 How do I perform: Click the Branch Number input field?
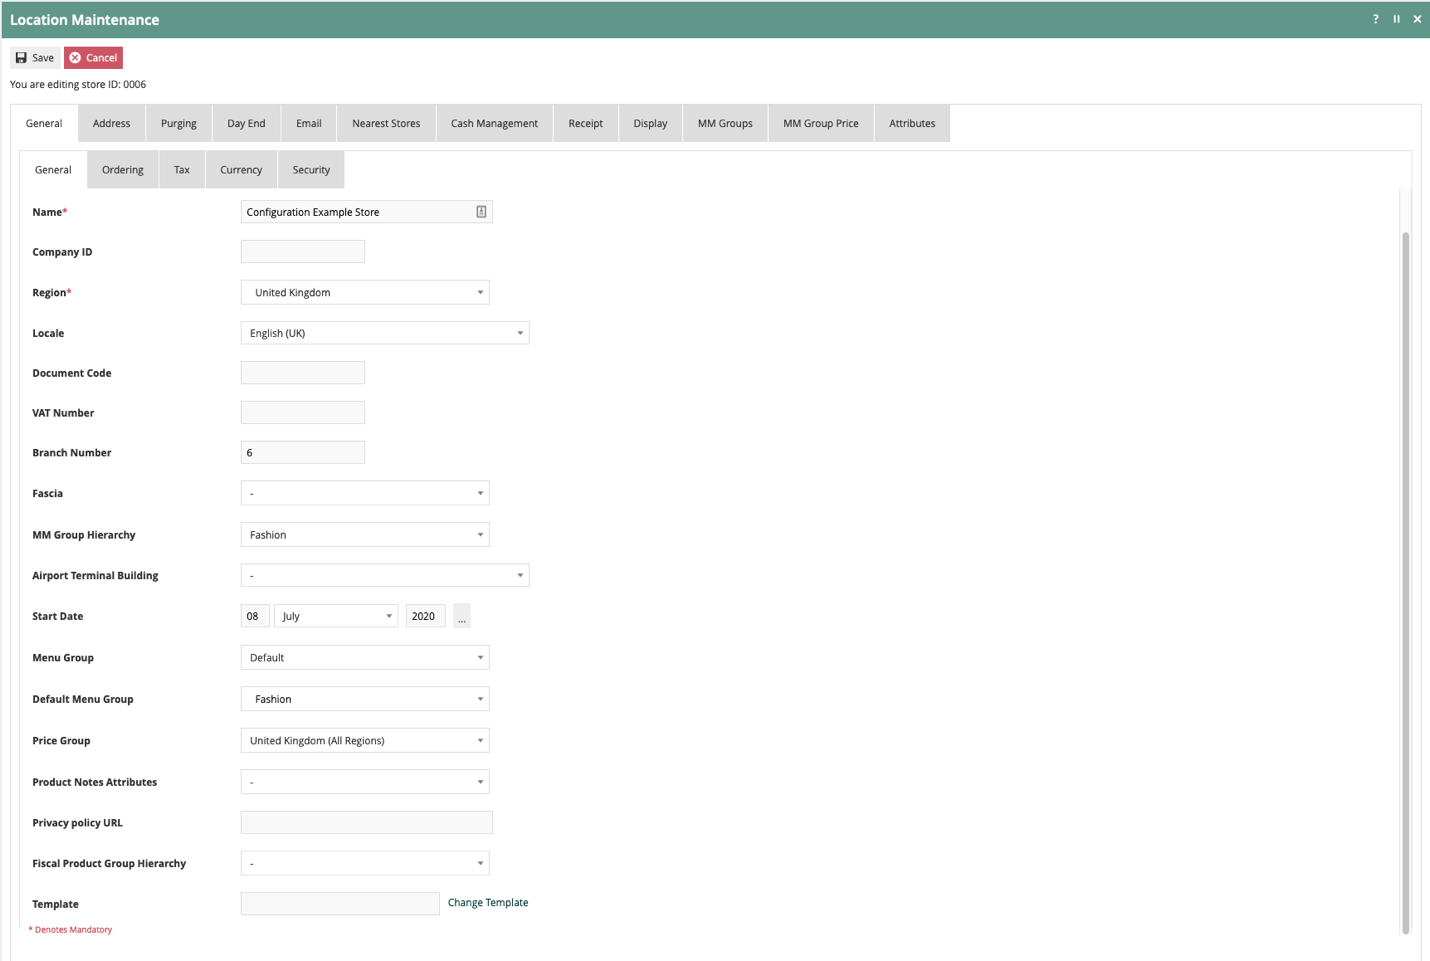pyautogui.click(x=303, y=453)
